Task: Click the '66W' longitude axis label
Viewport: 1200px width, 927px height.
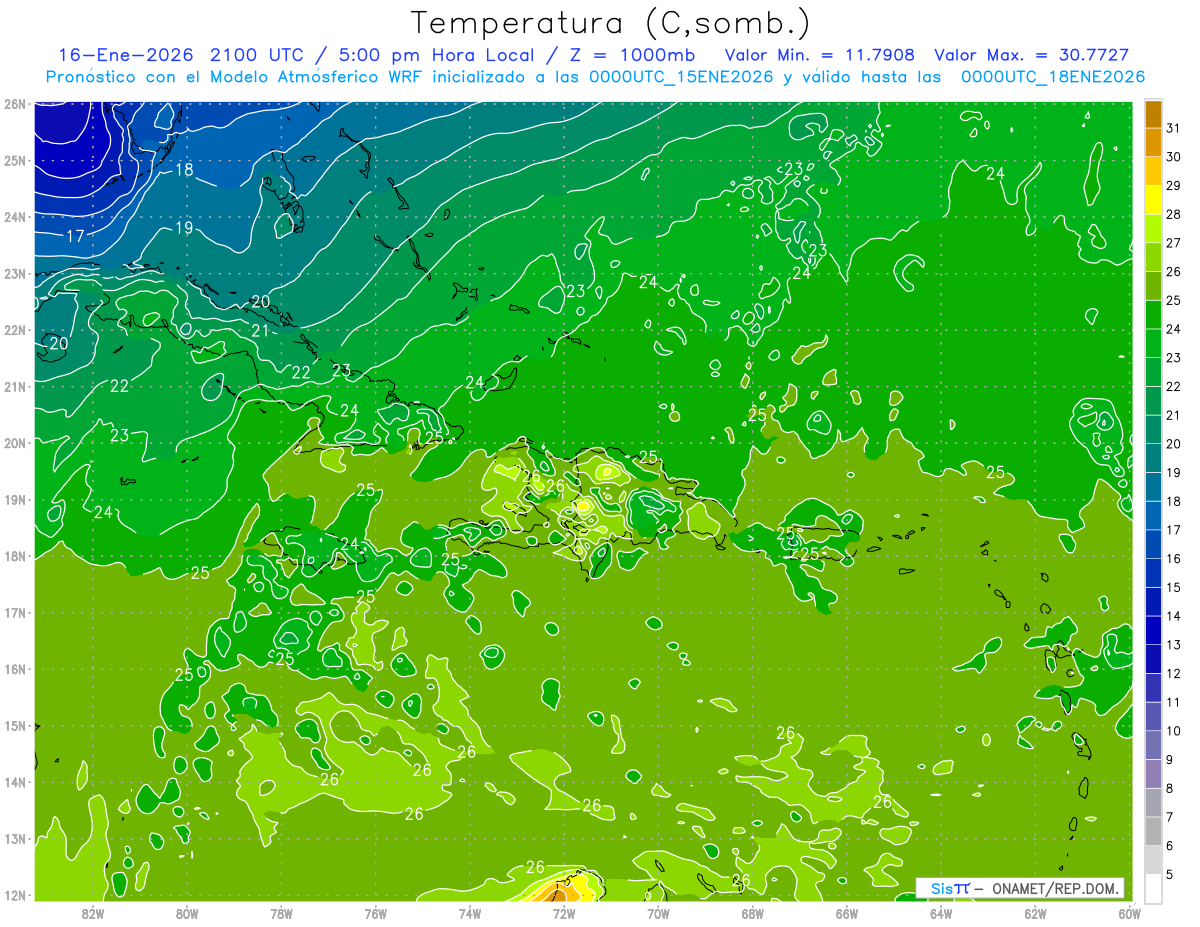Action: (847, 913)
